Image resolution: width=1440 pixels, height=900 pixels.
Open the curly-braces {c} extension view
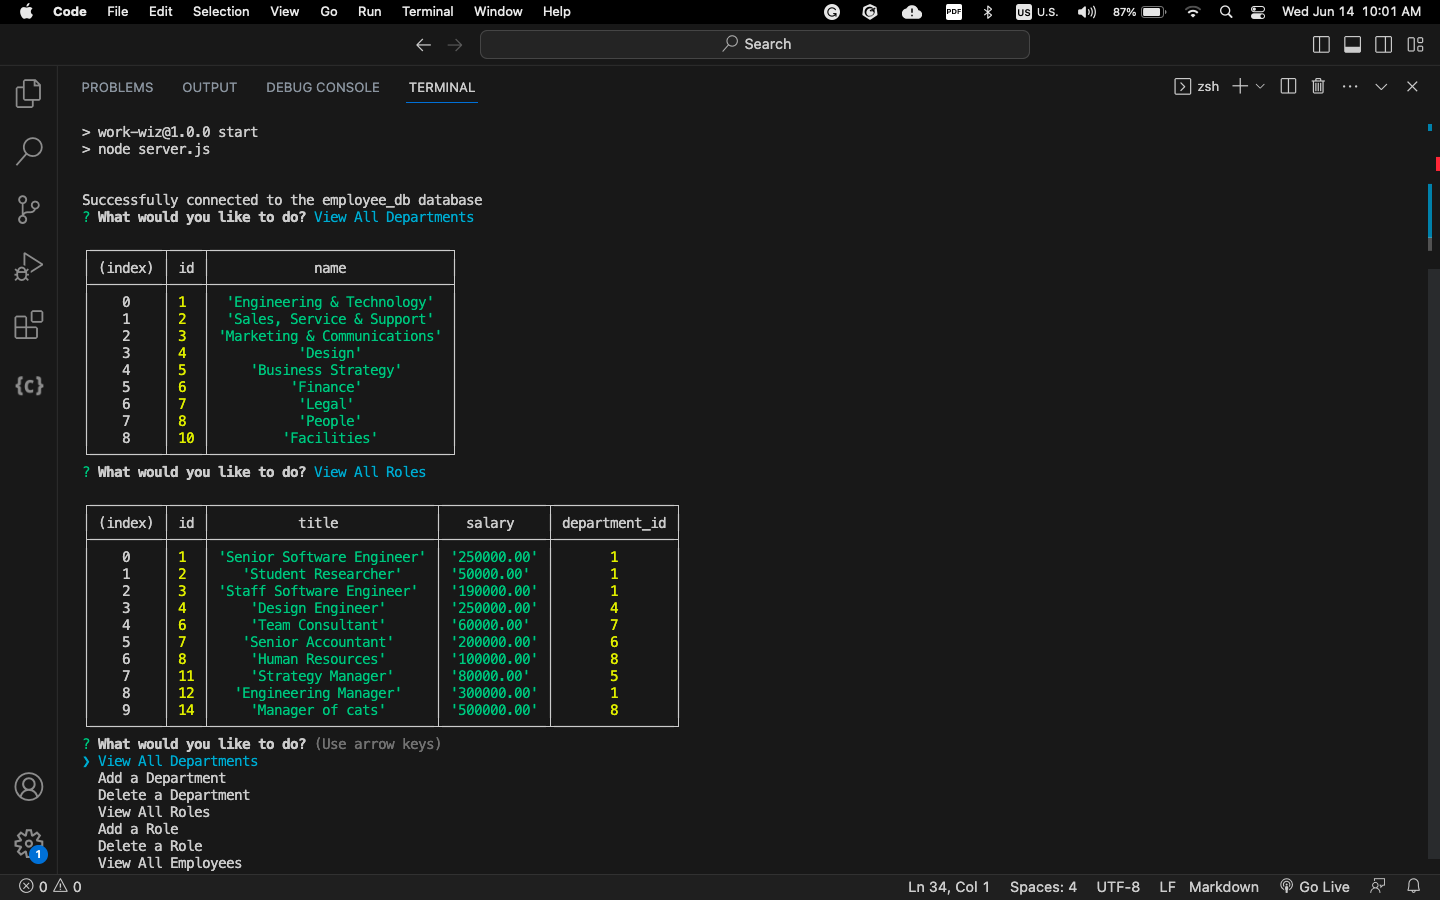[x=29, y=385]
